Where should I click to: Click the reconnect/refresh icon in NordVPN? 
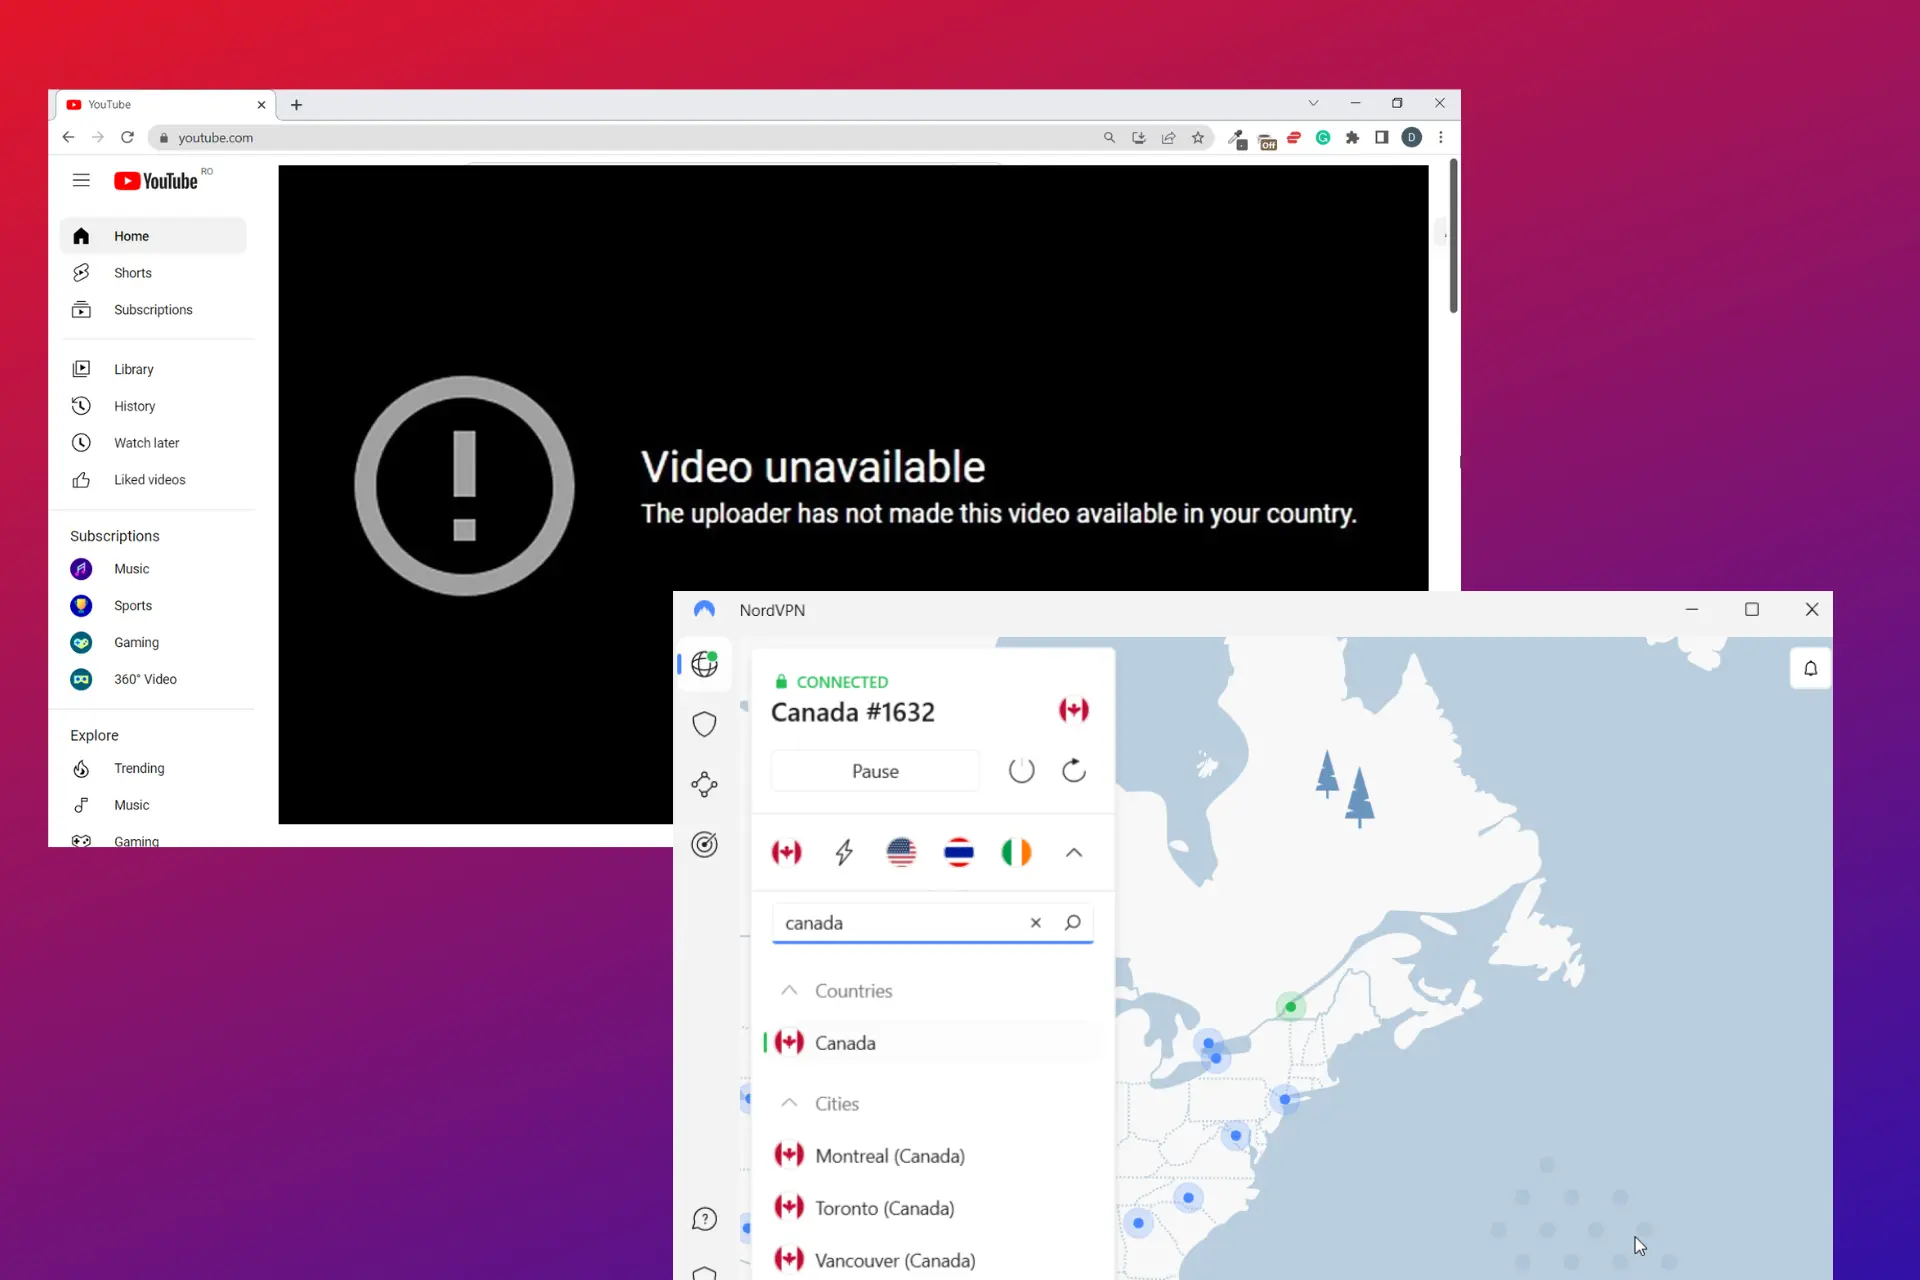pos(1073,770)
